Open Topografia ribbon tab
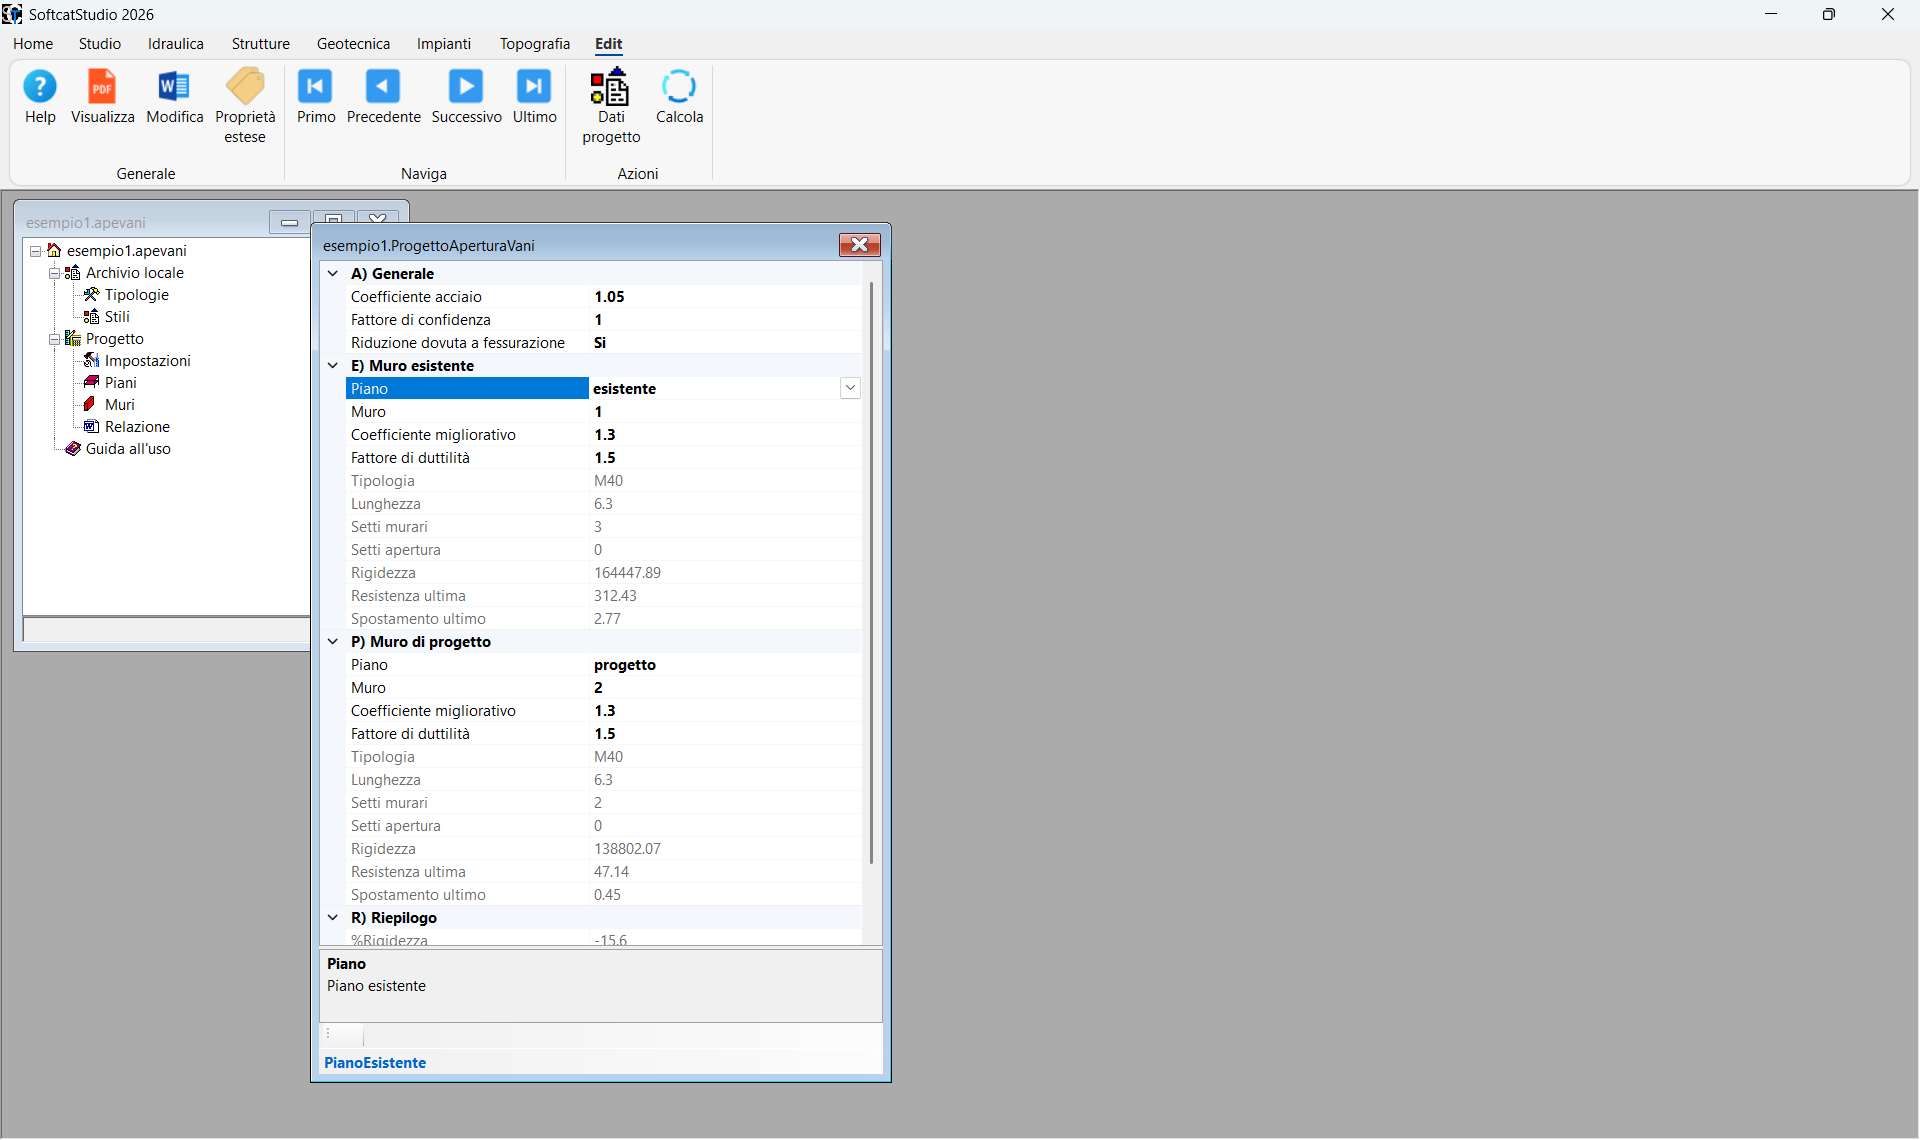 pyautogui.click(x=535, y=44)
